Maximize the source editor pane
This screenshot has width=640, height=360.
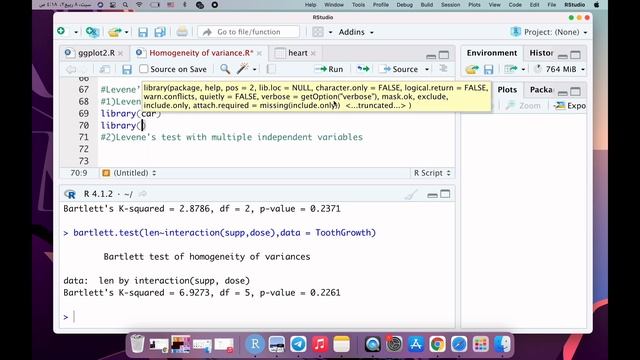click(x=444, y=55)
